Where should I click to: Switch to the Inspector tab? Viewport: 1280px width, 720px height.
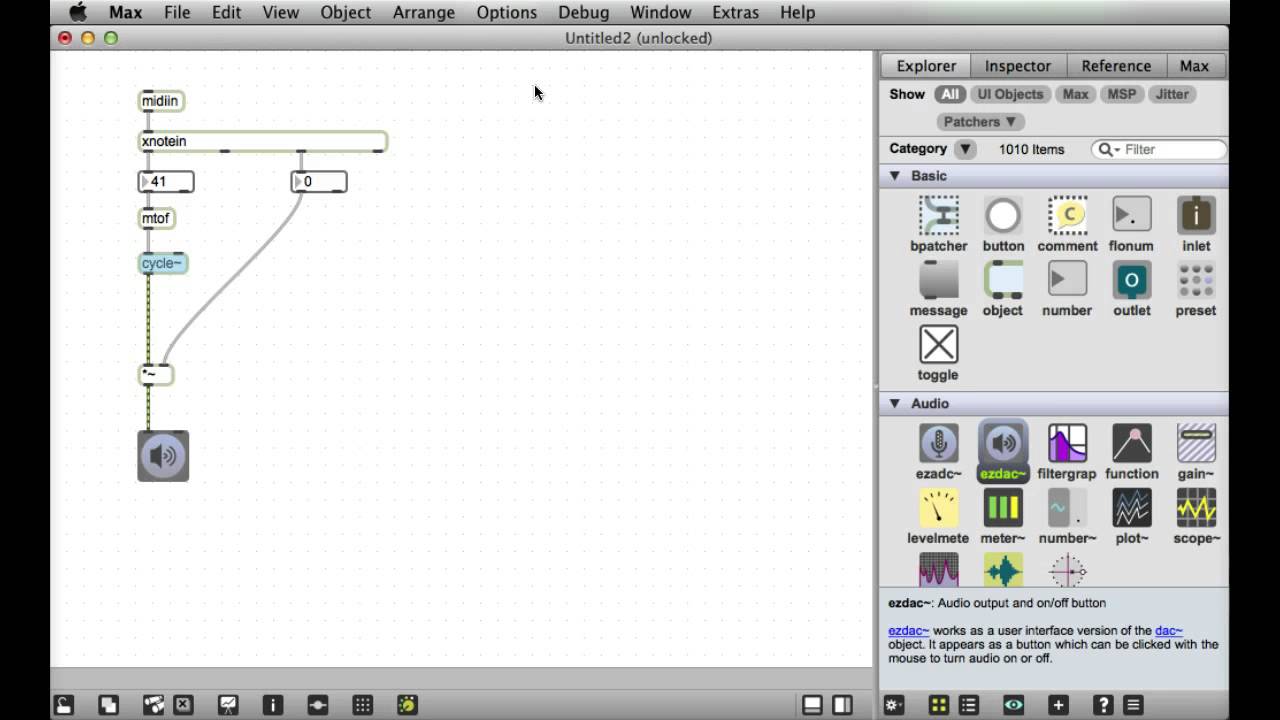(1017, 66)
